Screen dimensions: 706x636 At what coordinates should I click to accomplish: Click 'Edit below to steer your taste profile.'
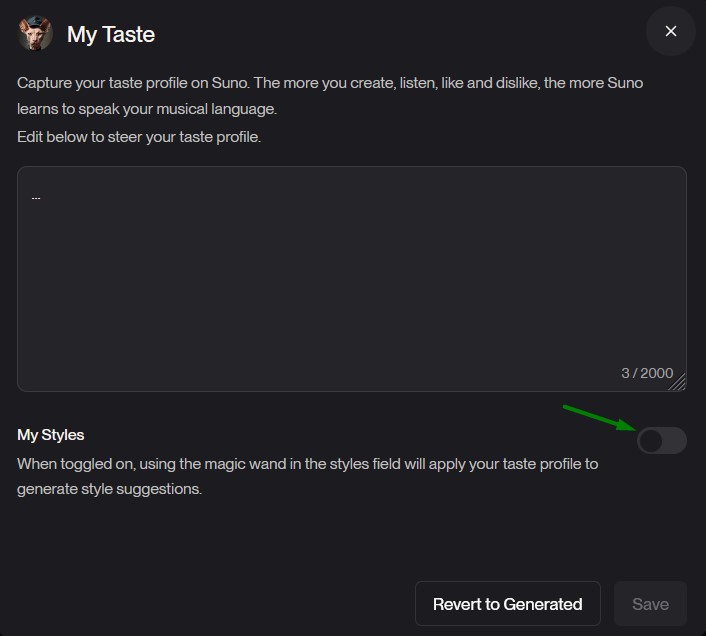(139, 137)
